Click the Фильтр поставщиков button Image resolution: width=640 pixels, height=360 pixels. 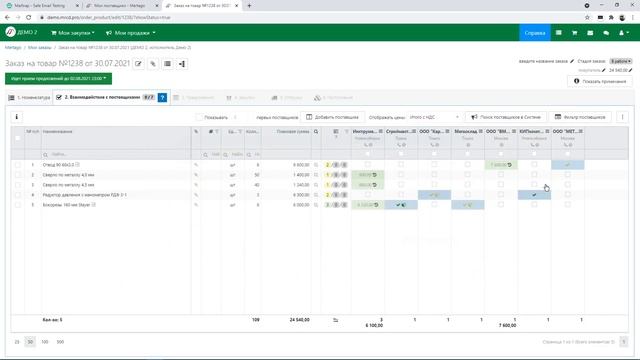coord(580,117)
